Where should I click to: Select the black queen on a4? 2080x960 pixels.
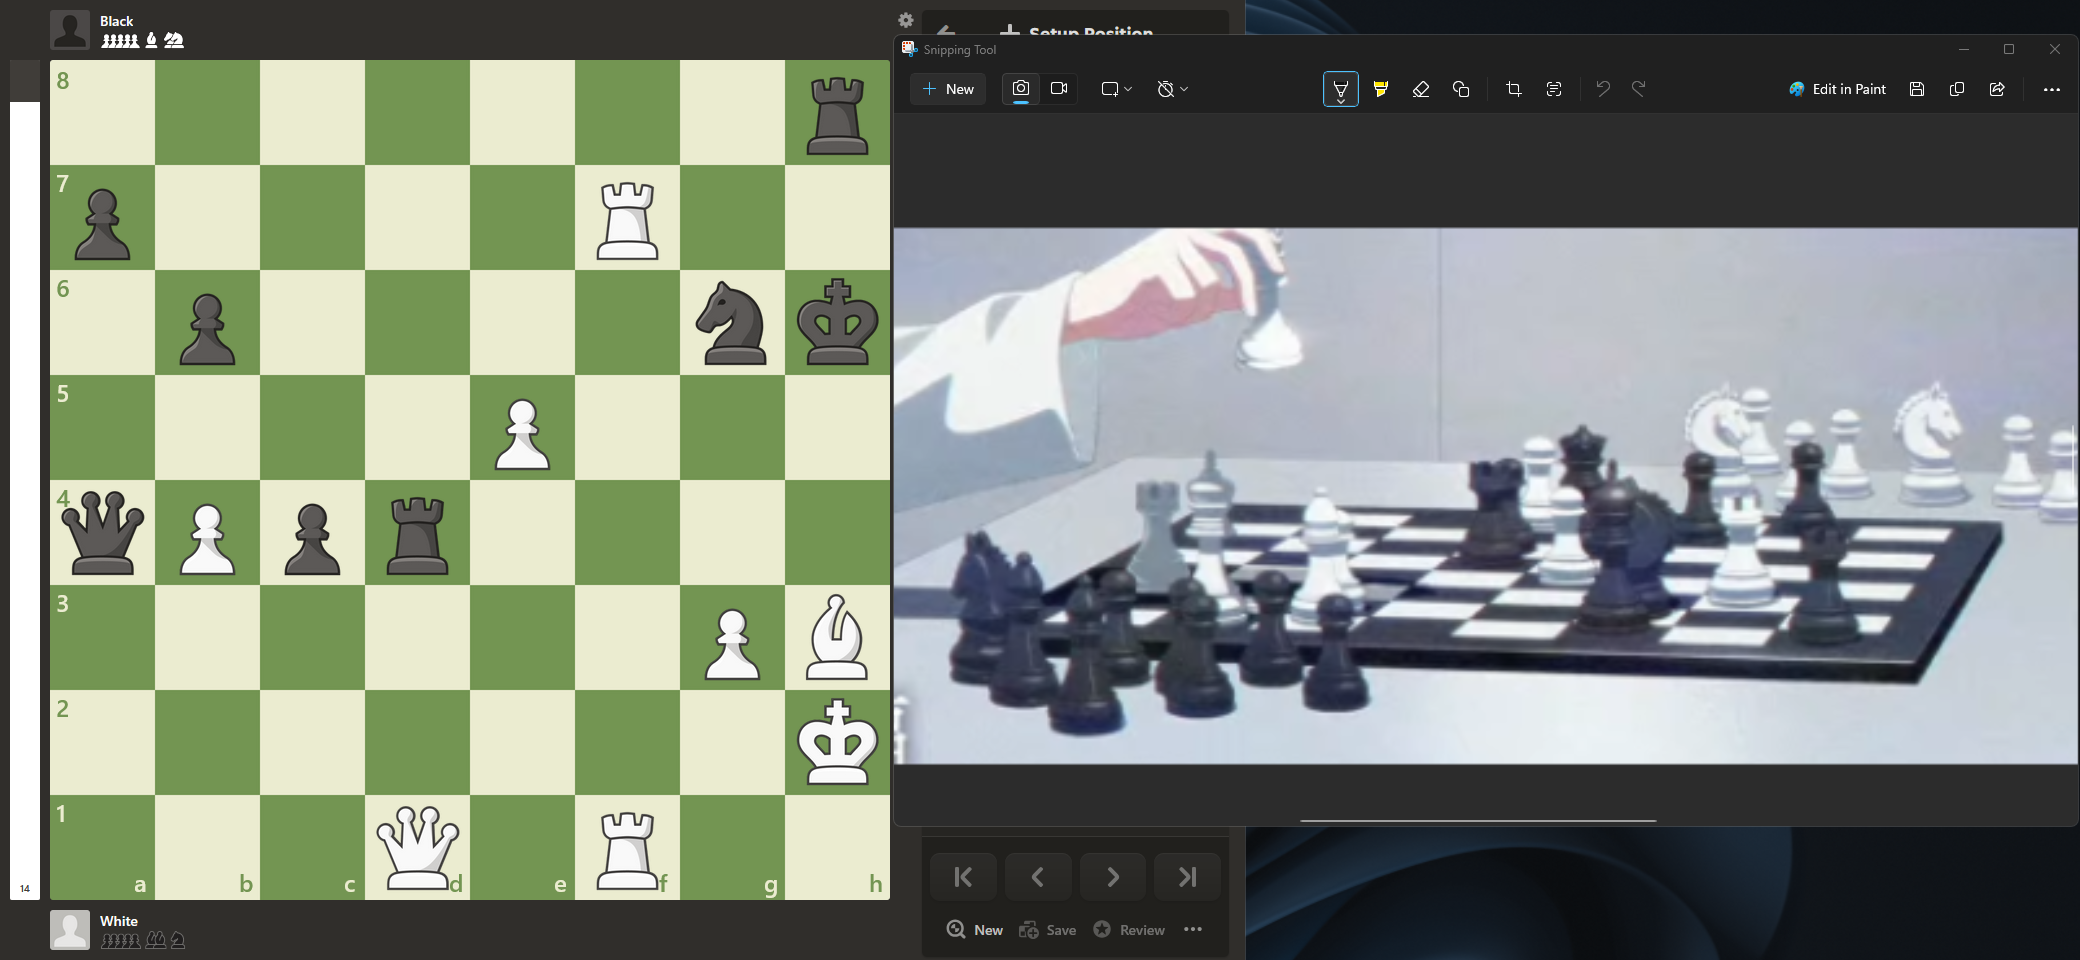102,532
